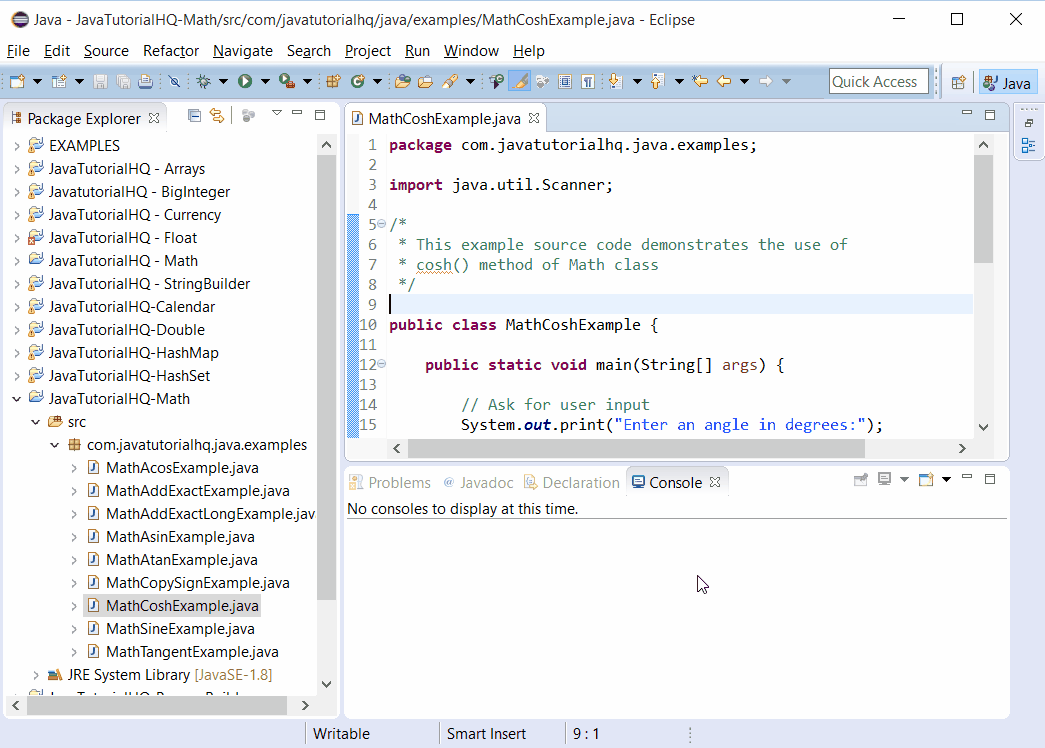Screen dimensions: 1045x748
Task: Click the Save All icon
Action: (x=123, y=81)
